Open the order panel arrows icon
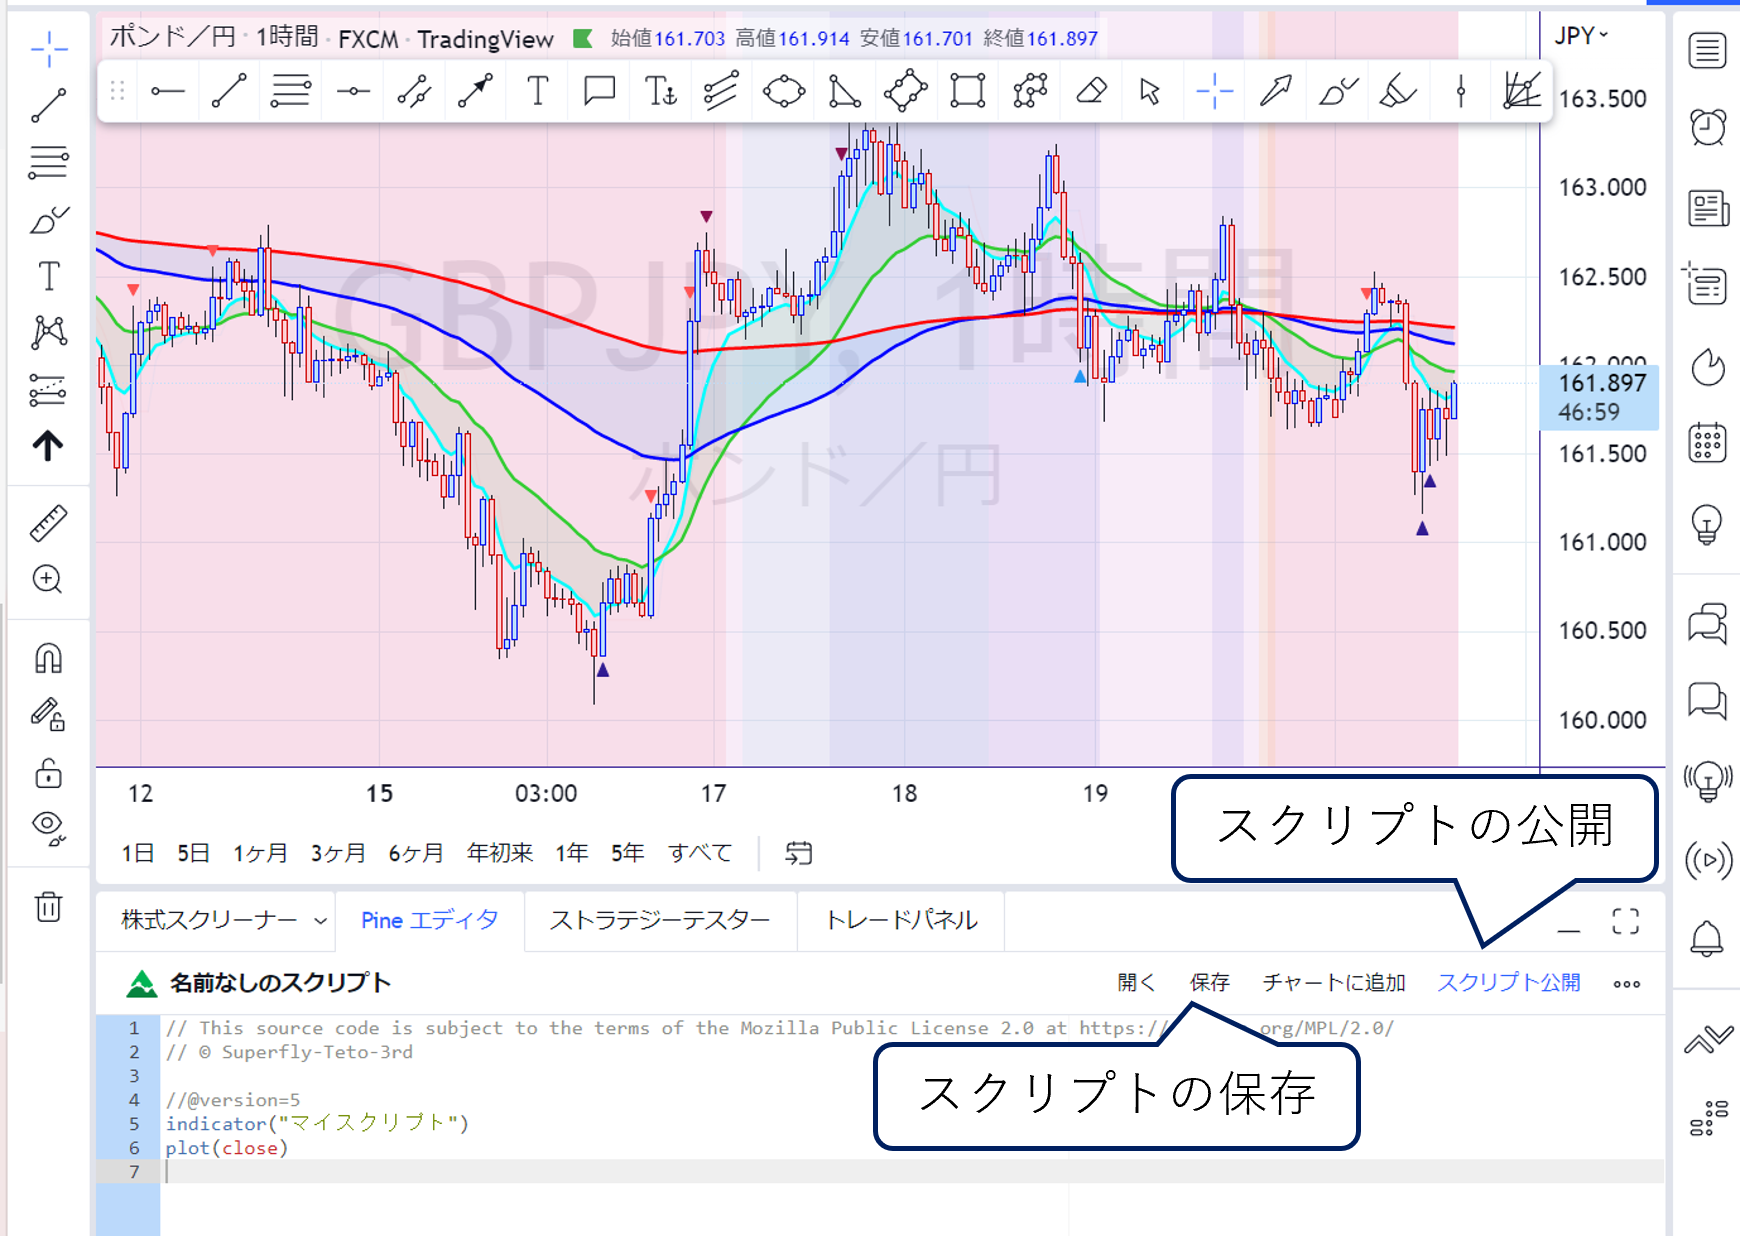The width and height of the screenshot is (1740, 1236). click(x=1708, y=1040)
